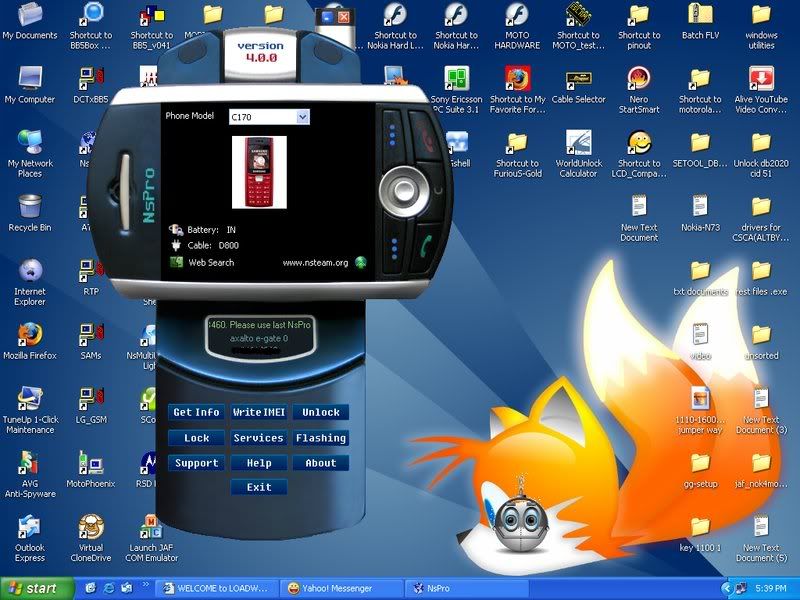This screenshot has height=600, width=800.
Task: Switch to WELCOME to LOADW taskbar button
Action: point(218,589)
